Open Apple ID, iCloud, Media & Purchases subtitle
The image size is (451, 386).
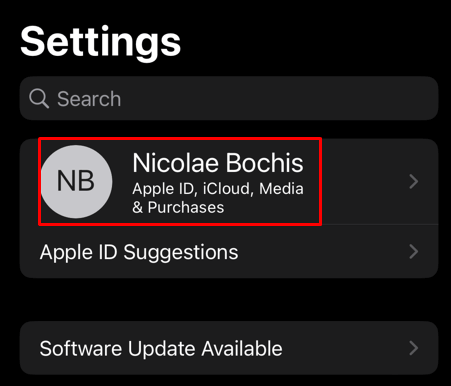point(218,198)
